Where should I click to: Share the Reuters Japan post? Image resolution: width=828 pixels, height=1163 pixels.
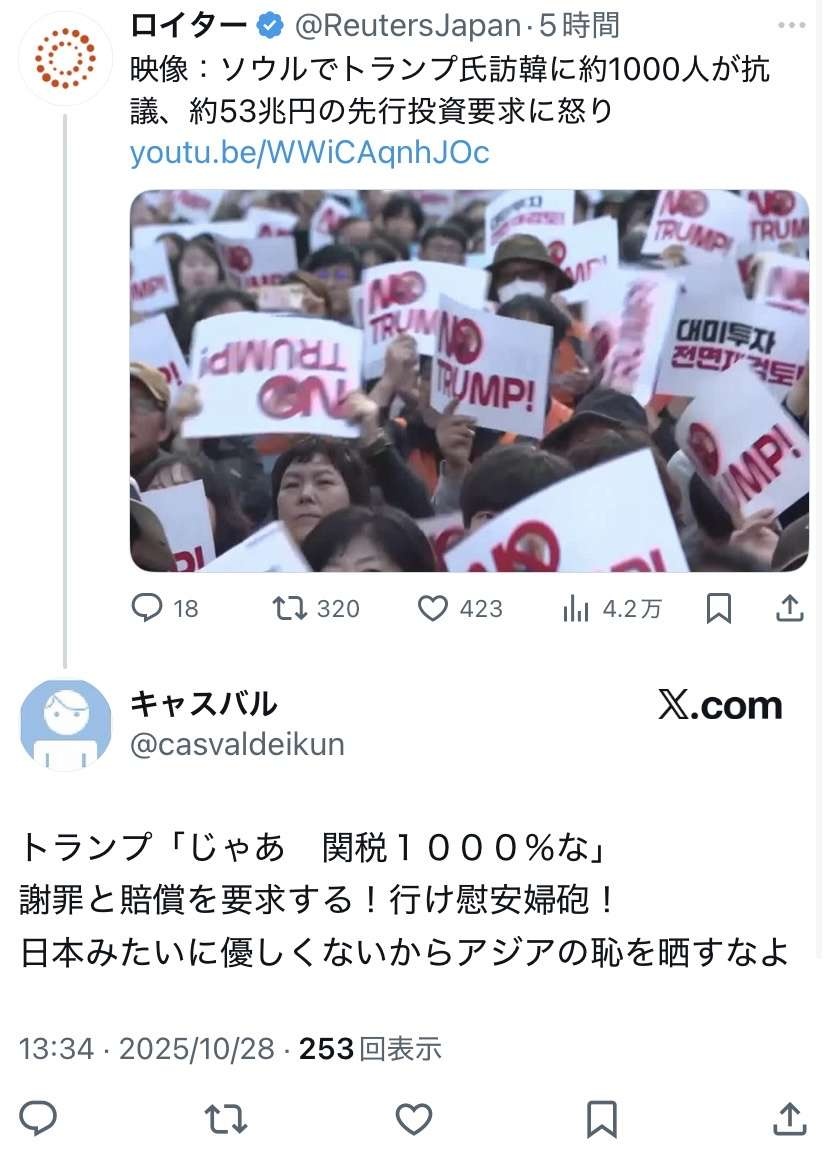point(790,608)
